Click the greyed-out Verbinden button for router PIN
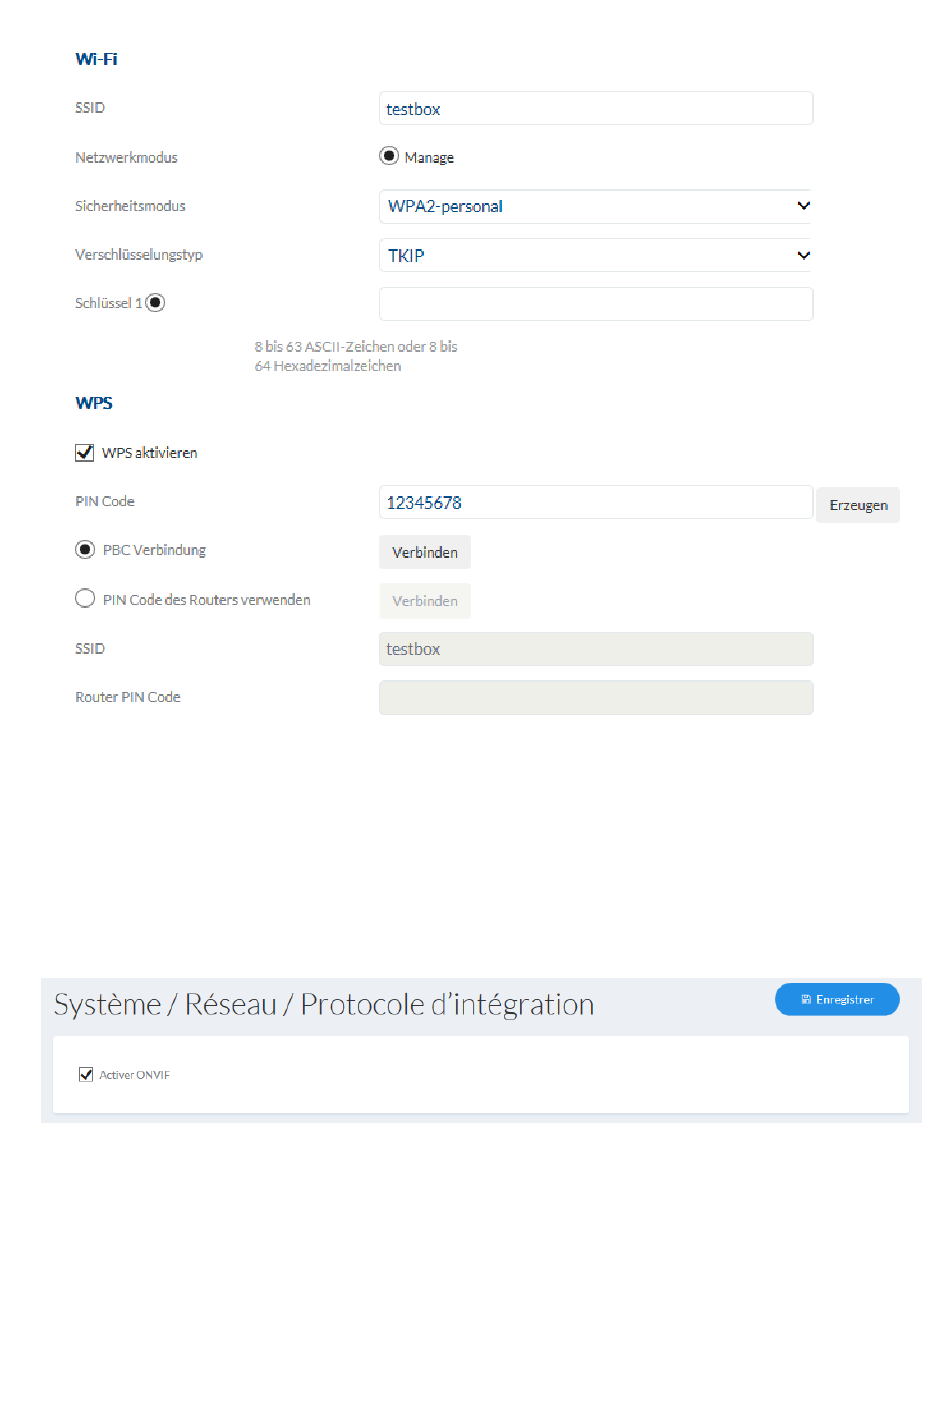This screenshot has width=950, height=1409. [x=425, y=601]
